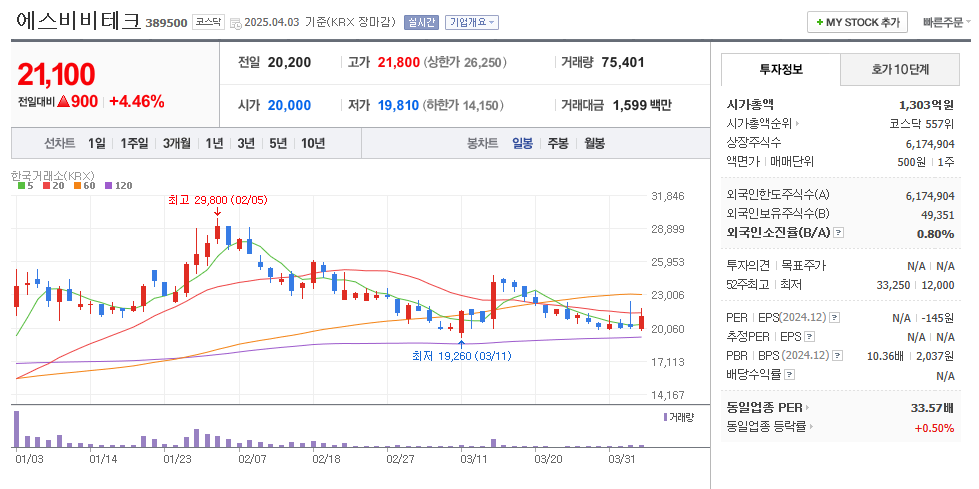
Task: Click the 전일 value 20,200
Action: (x=289, y=62)
